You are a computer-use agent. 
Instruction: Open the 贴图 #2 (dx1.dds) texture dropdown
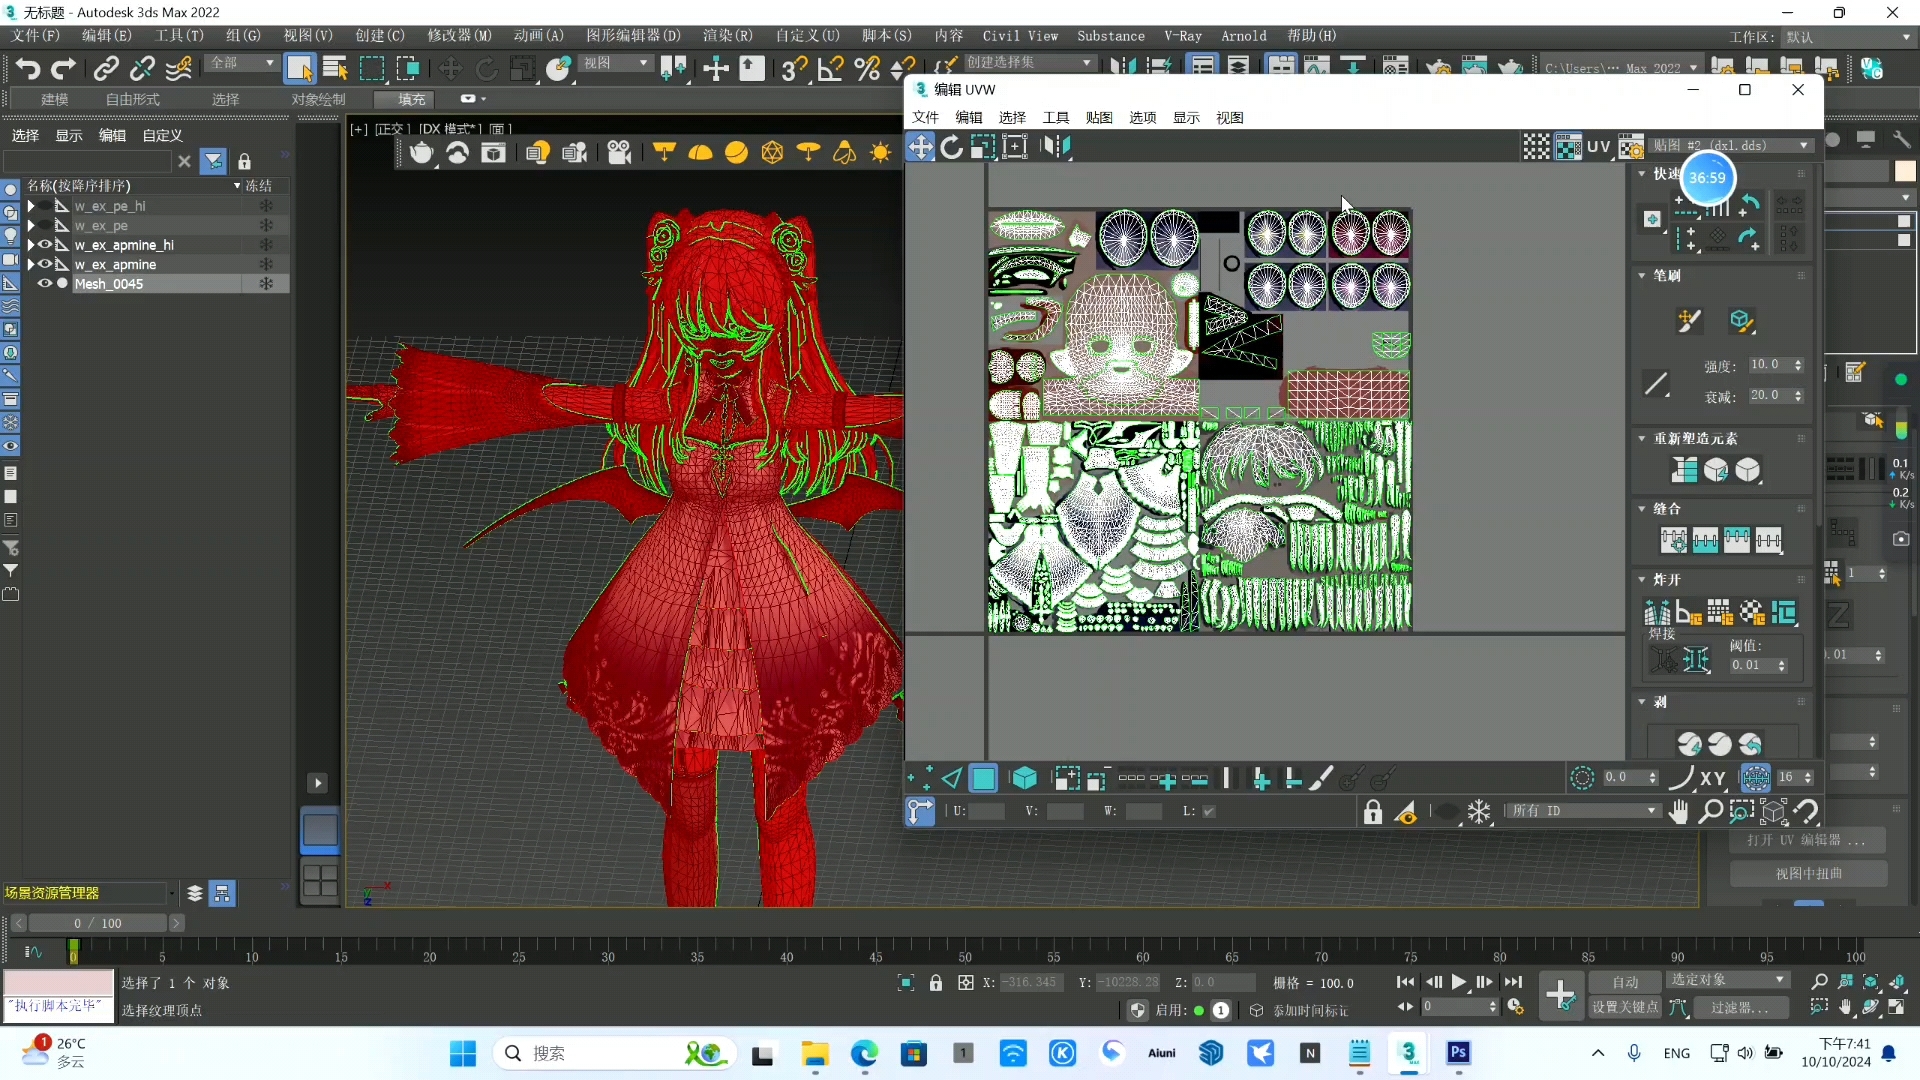pos(1730,146)
